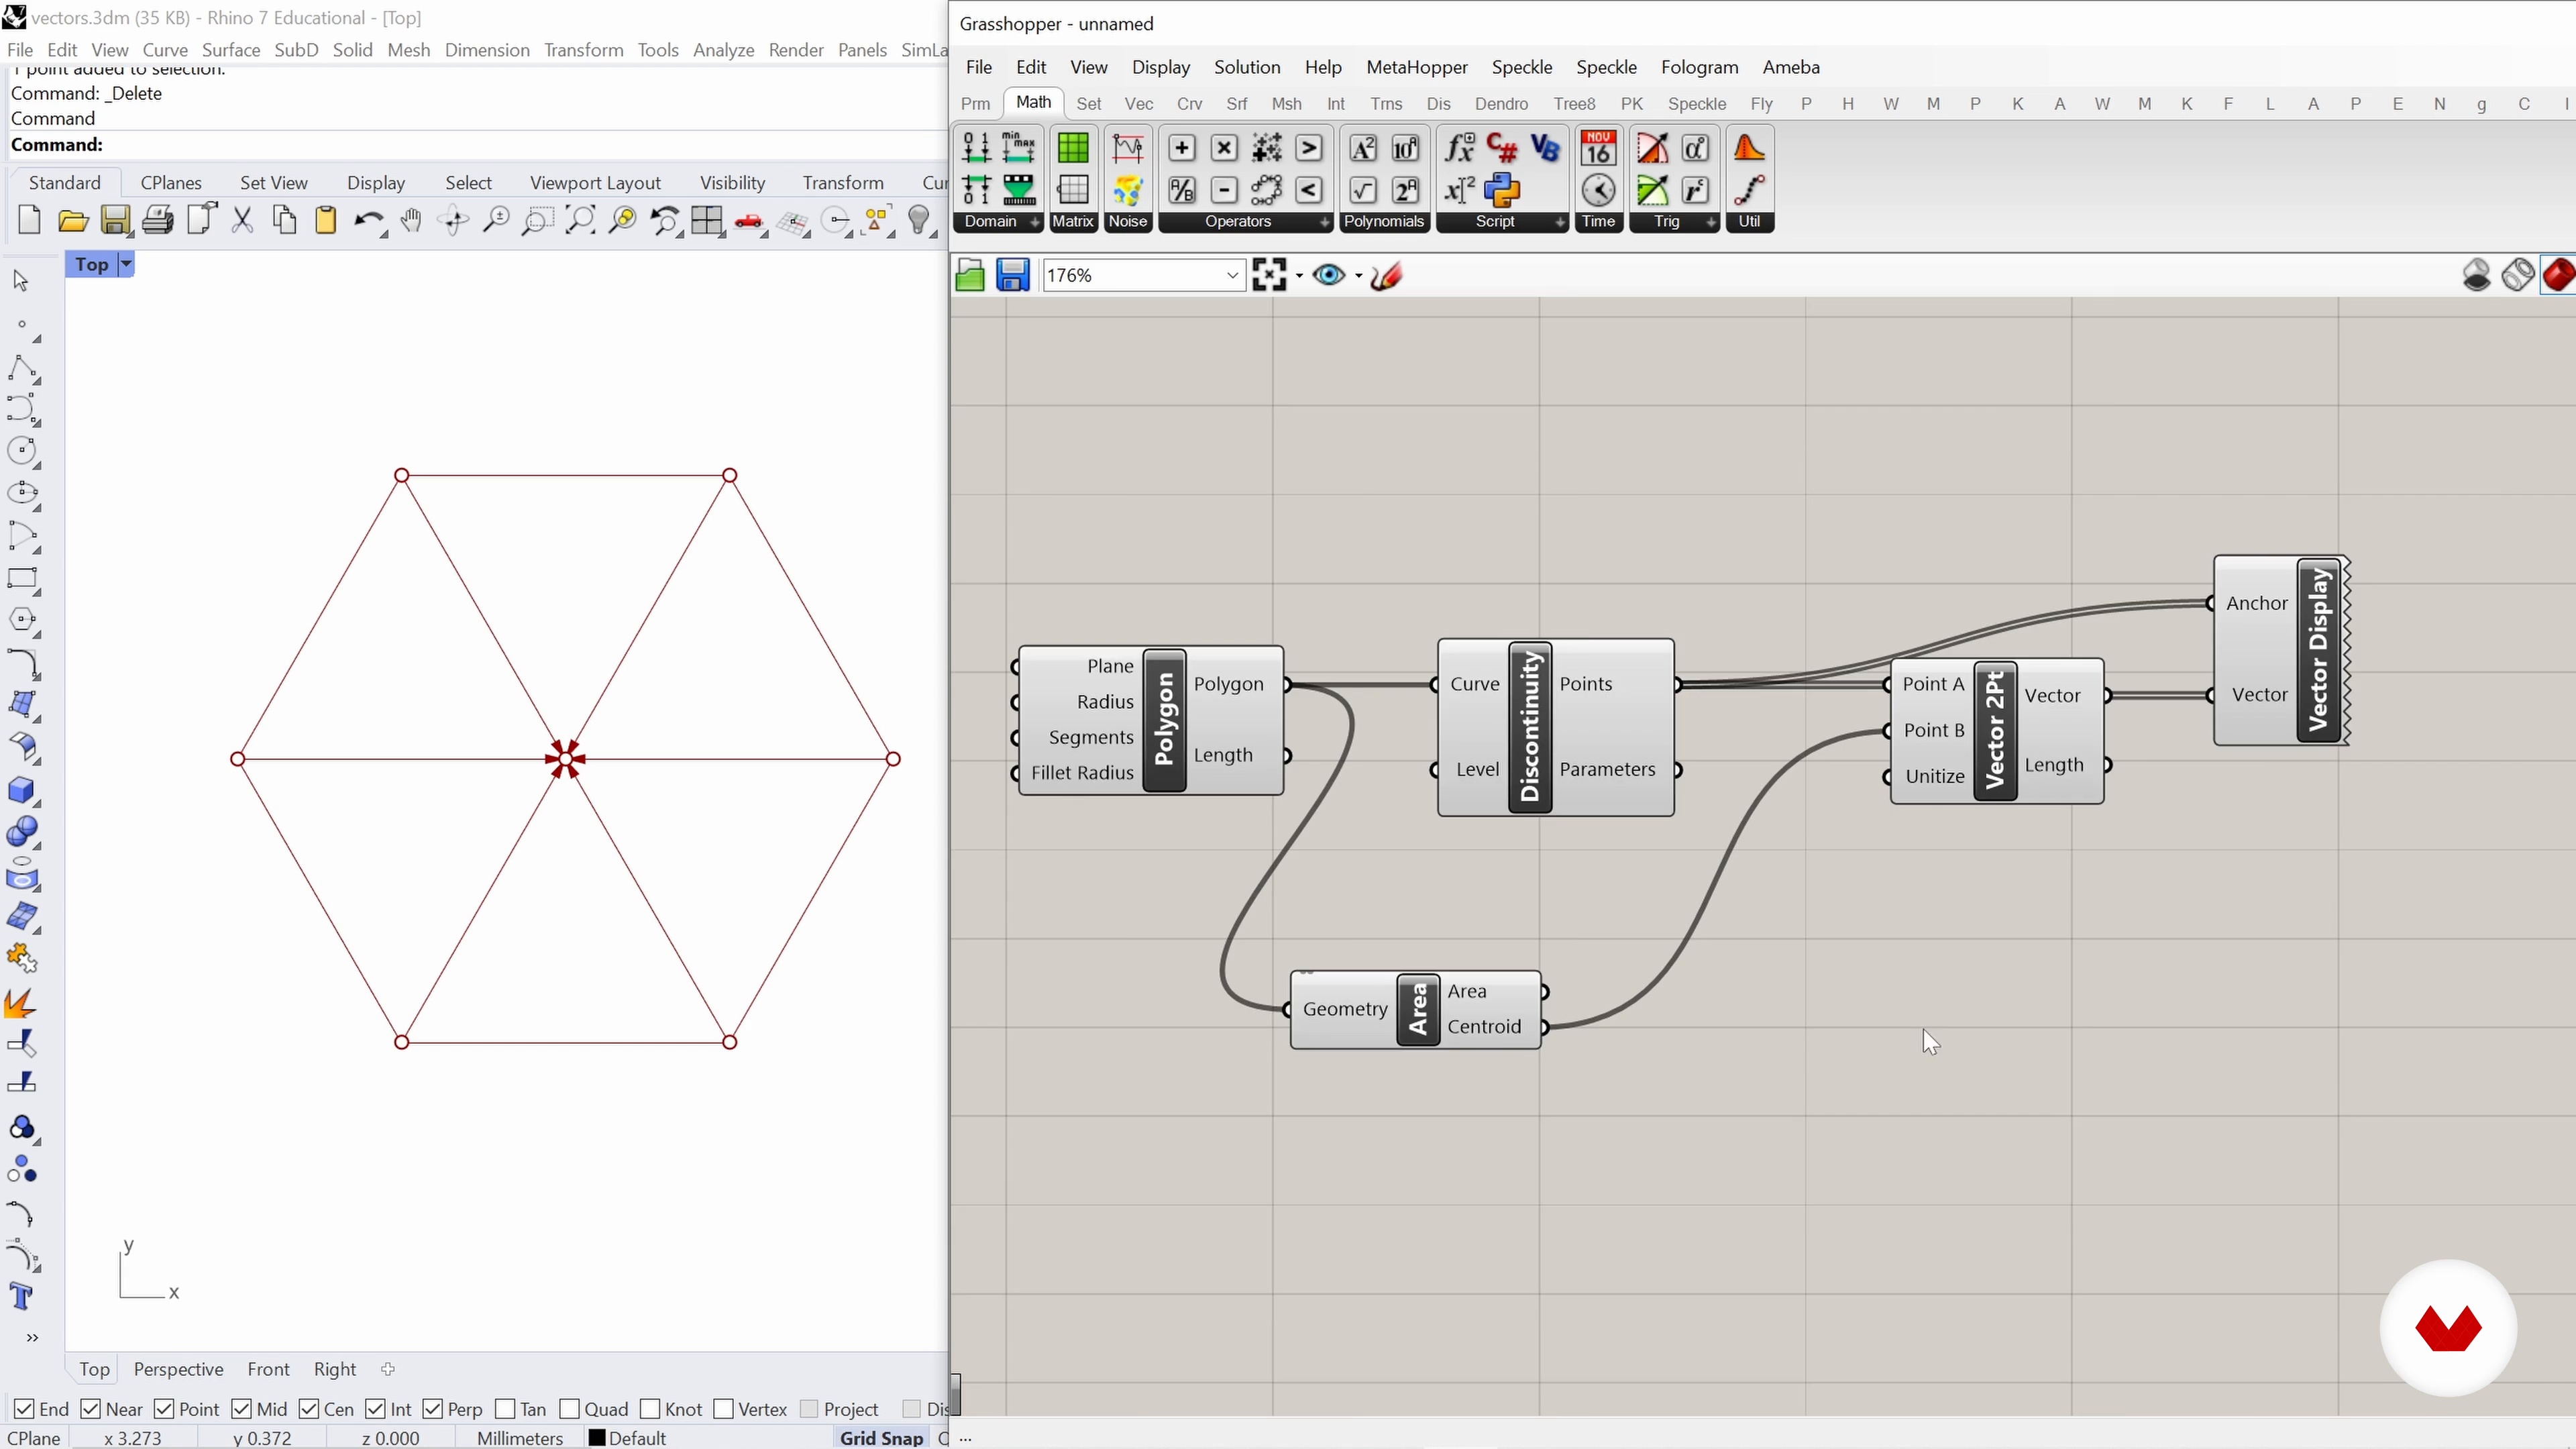This screenshot has width=2576, height=1449.
Task: Expand the Script panel dropdown
Action: (1559, 222)
